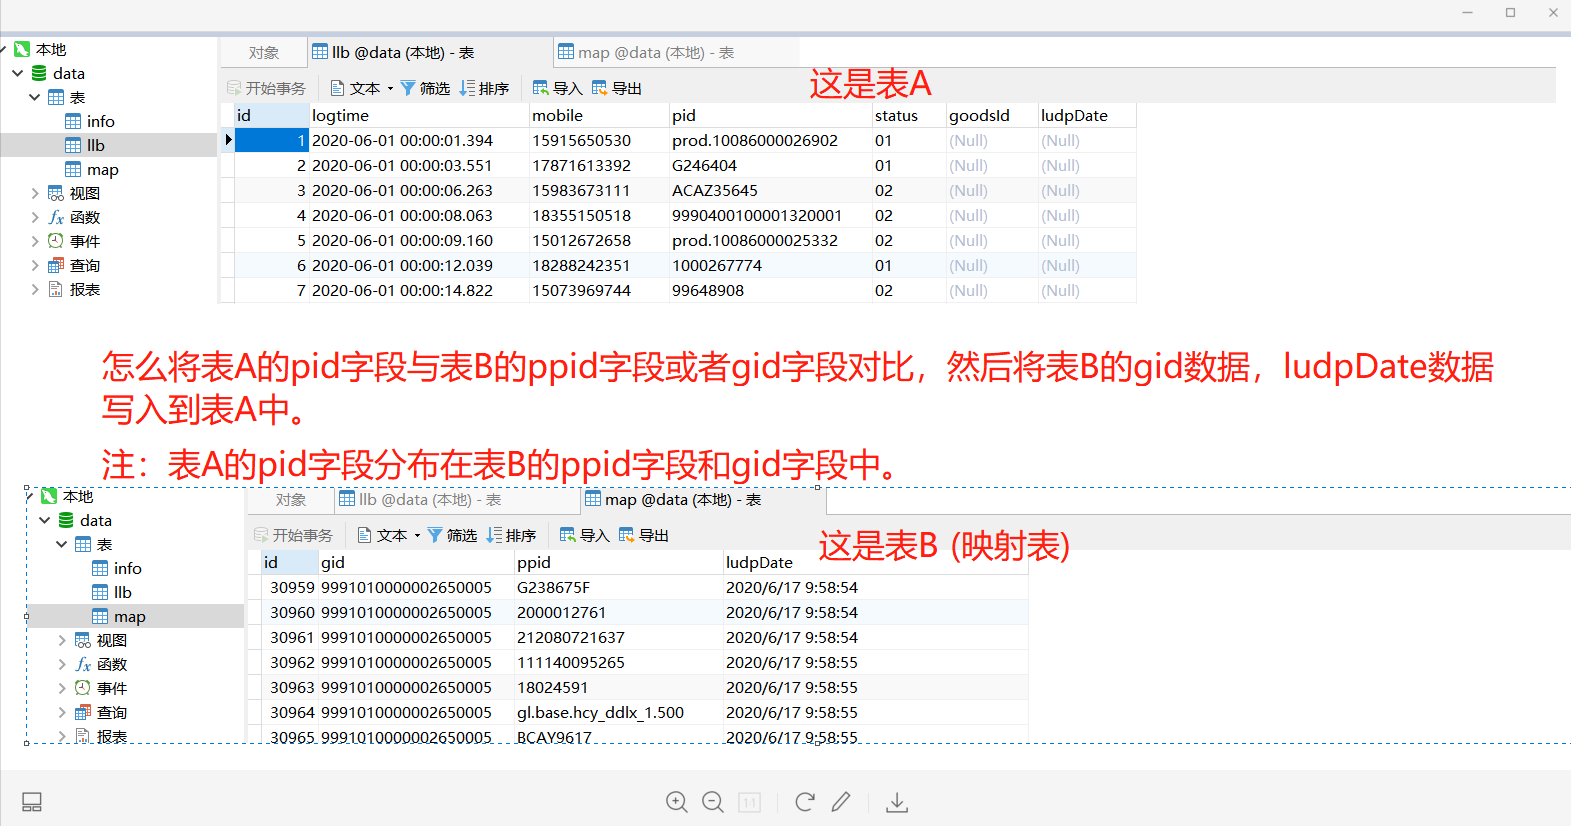Viewport: 1571px width, 826px height.
Task: Select 报表 node in 表A tree
Action: coord(75,289)
